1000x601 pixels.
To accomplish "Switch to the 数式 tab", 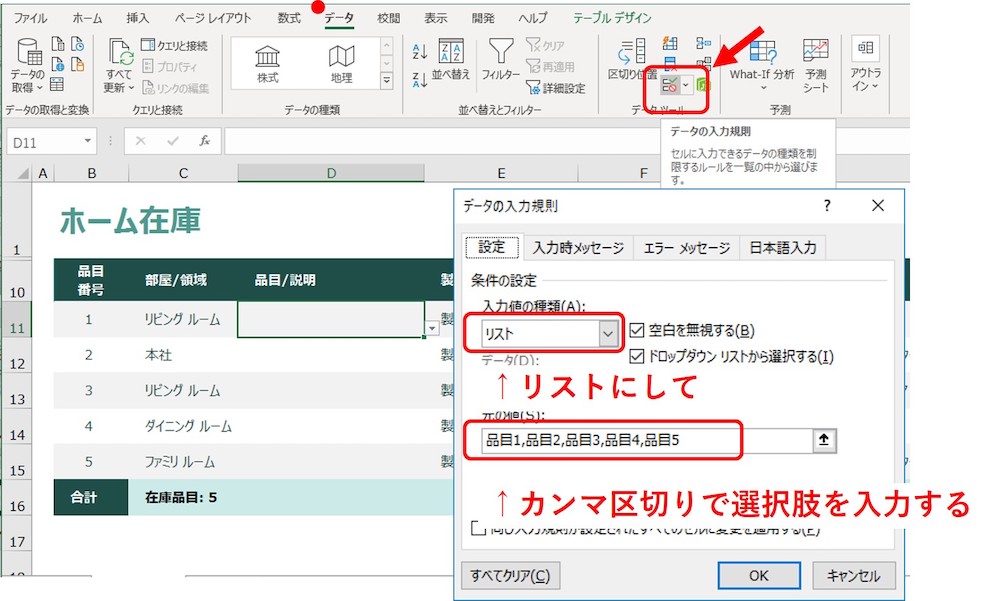I will click(x=288, y=18).
